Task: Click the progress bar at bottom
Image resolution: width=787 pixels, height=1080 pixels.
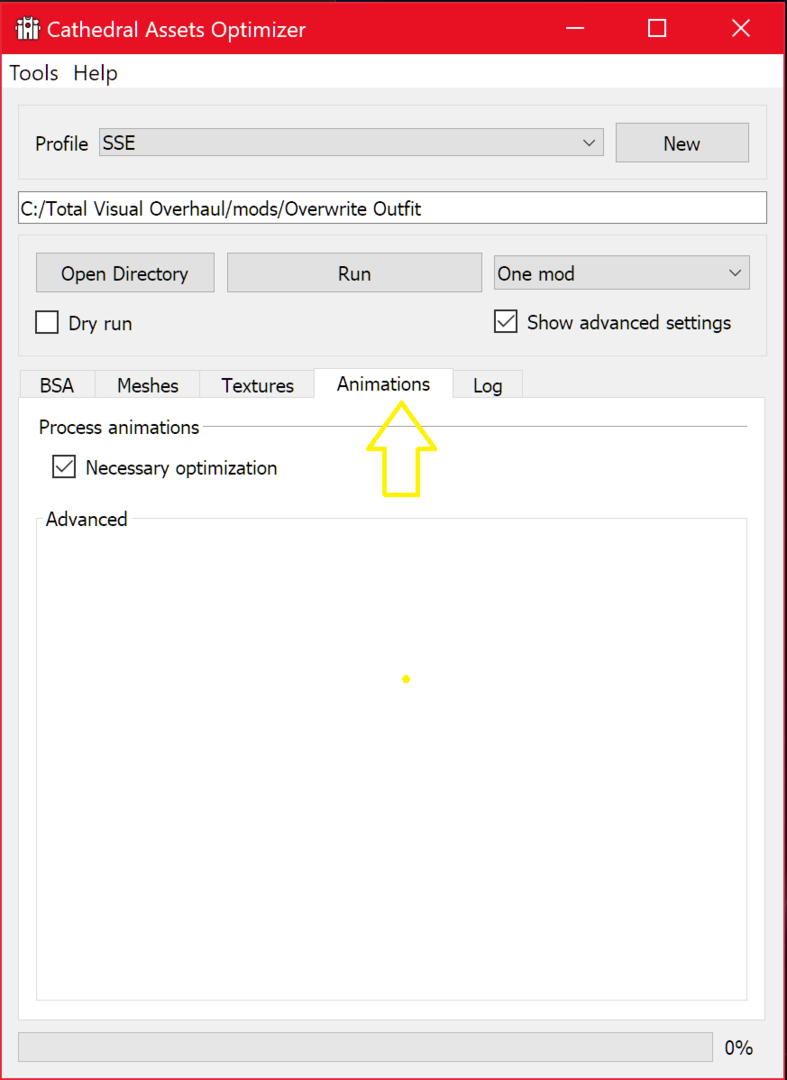Action: tap(365, 1047)
